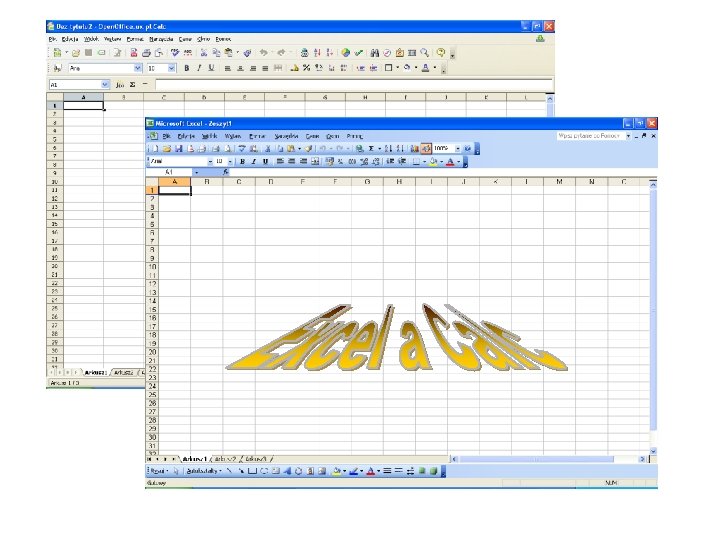
Task: Click Excel horizontal scrollbar
Action: 548,459
